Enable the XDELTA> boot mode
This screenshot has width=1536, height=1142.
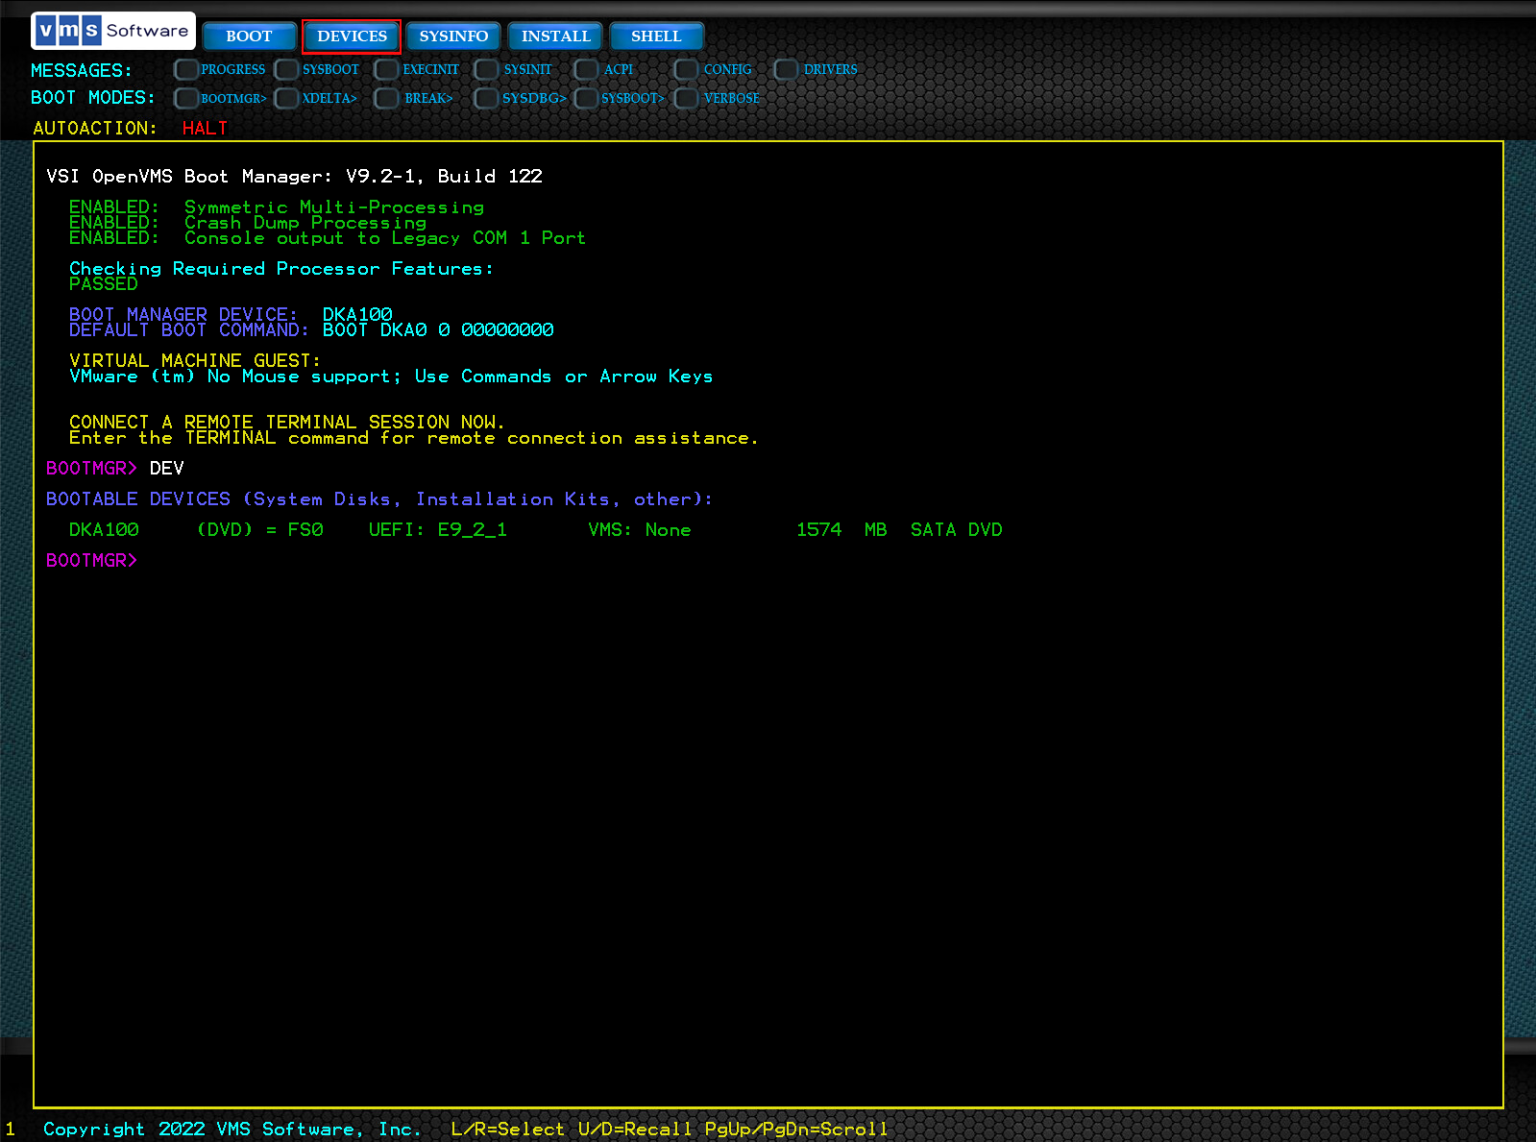coord(286,98)
